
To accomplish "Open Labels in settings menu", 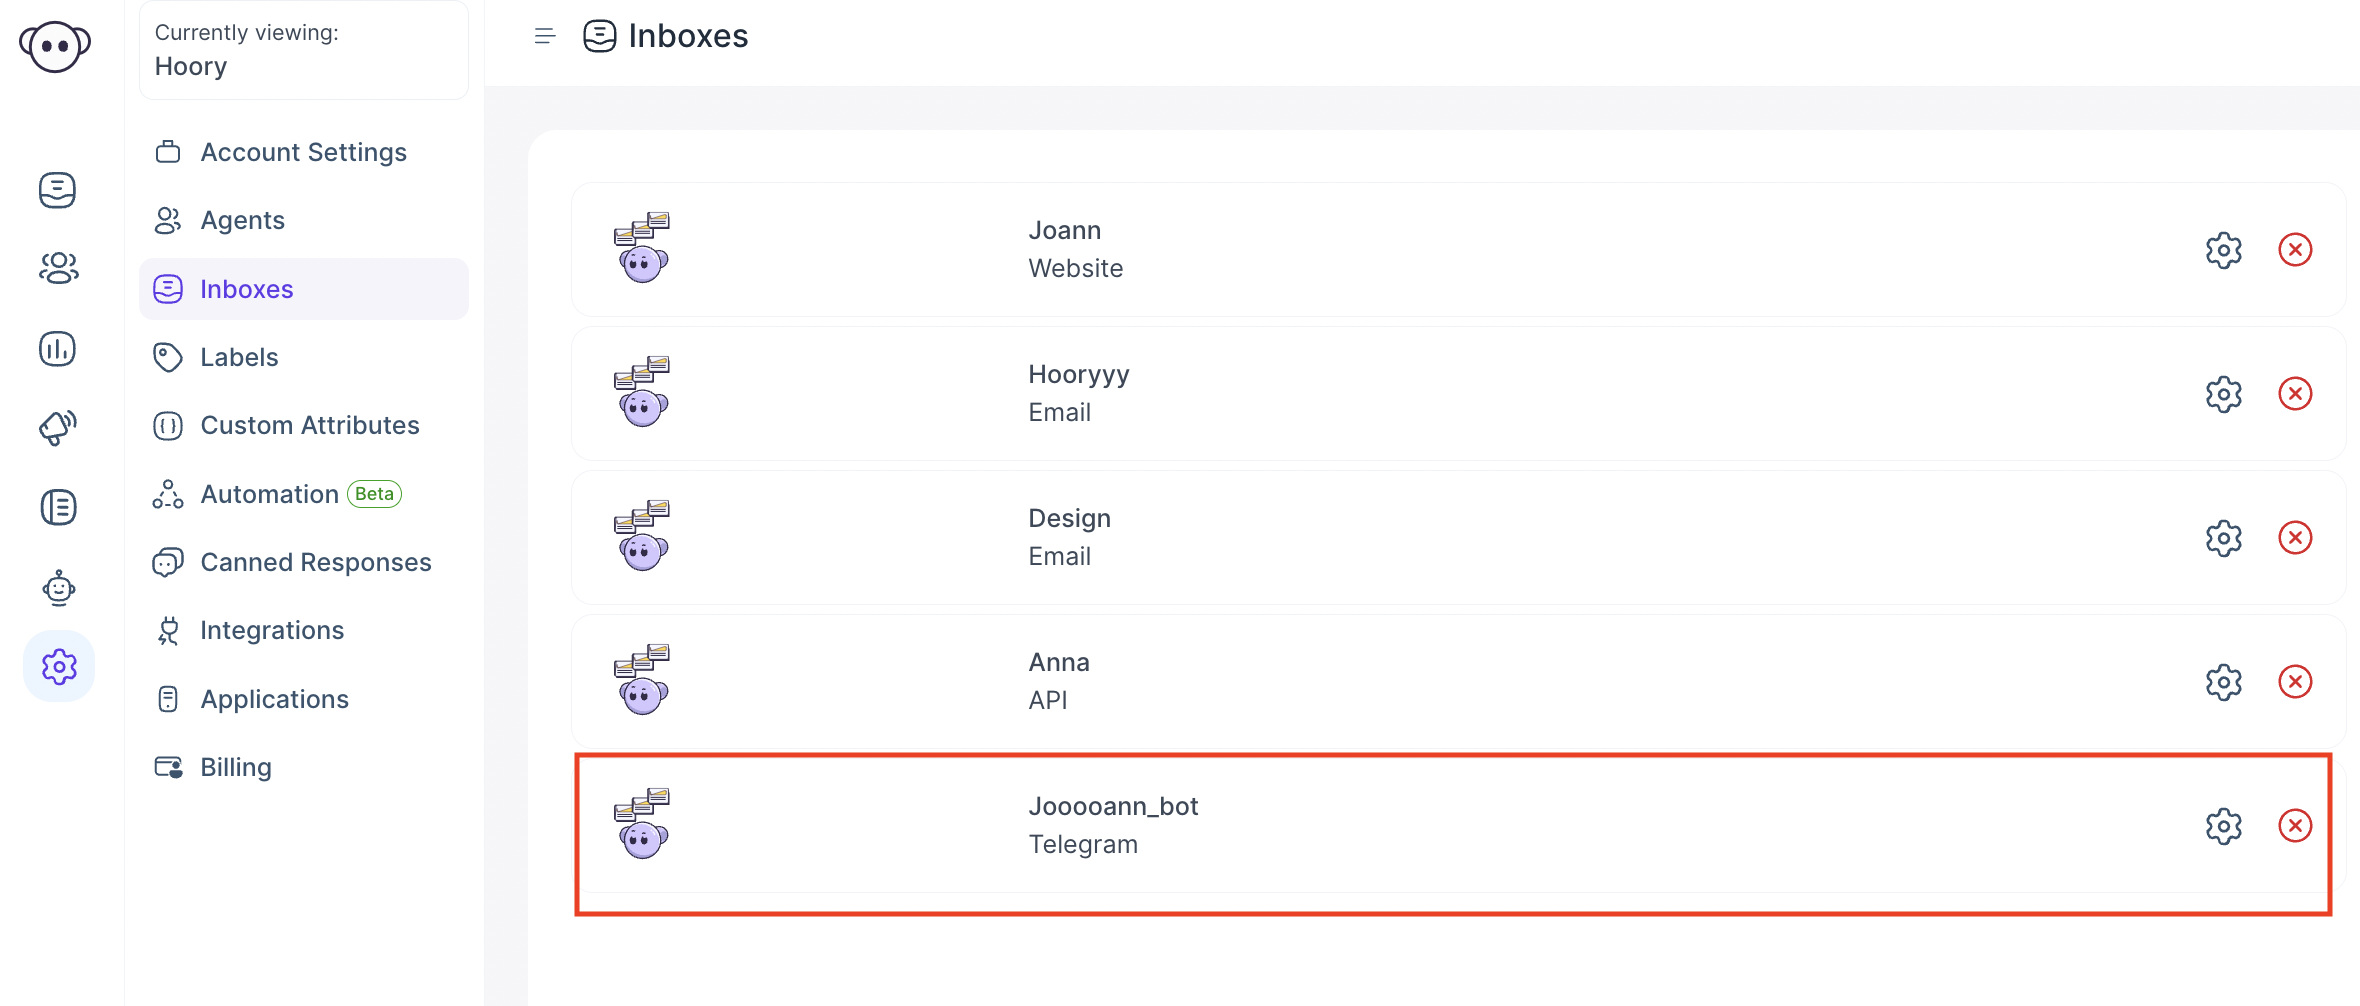I will pos(304,357).
